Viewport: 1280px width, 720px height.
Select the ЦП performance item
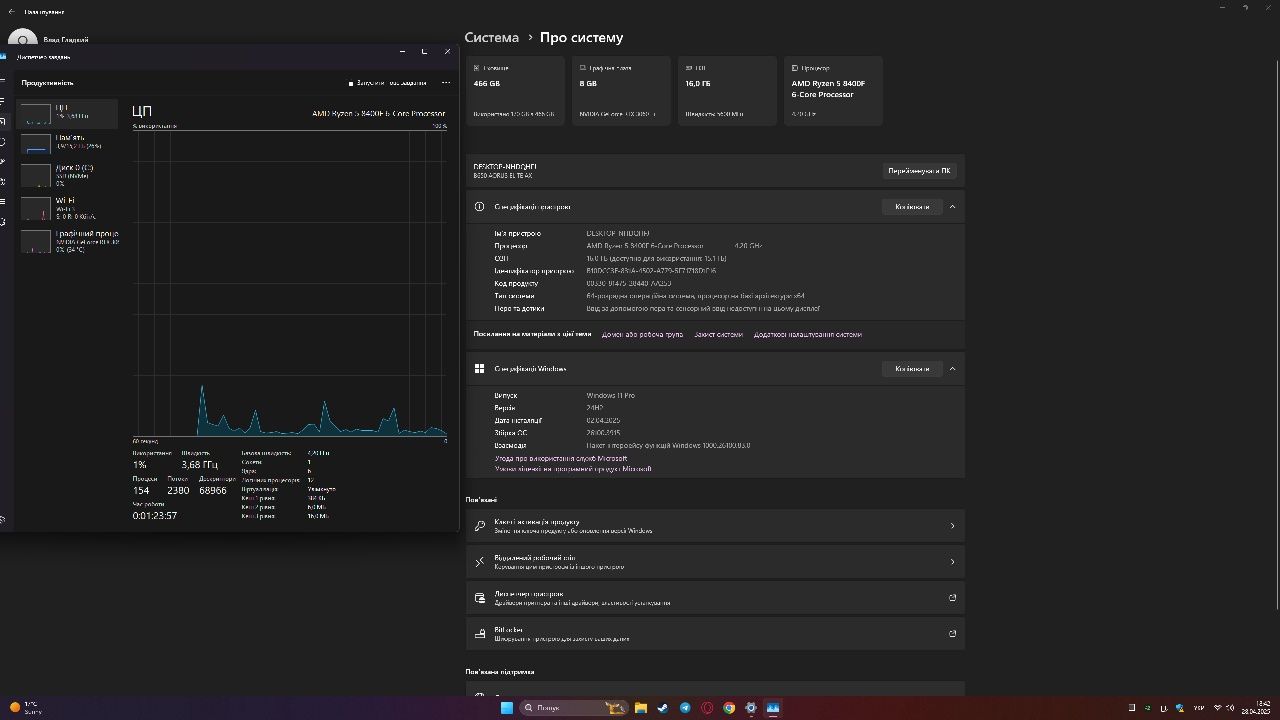click(68, 113)
